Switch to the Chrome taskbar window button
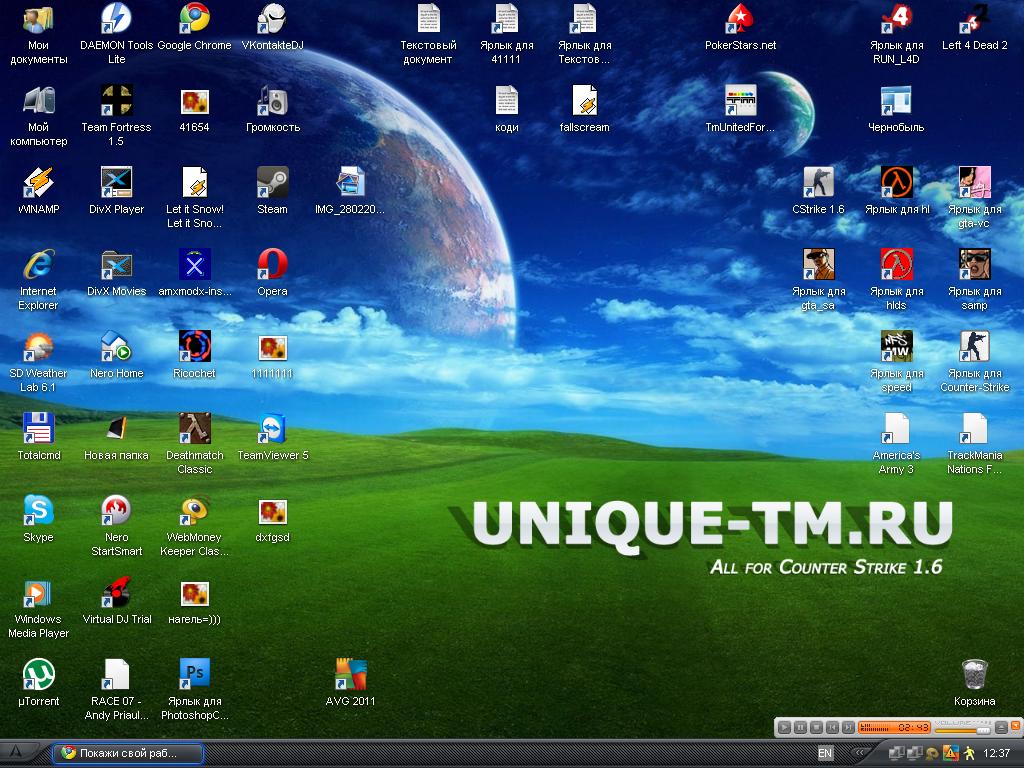This screenshot has height=768, width=1024. pos(128,753)
